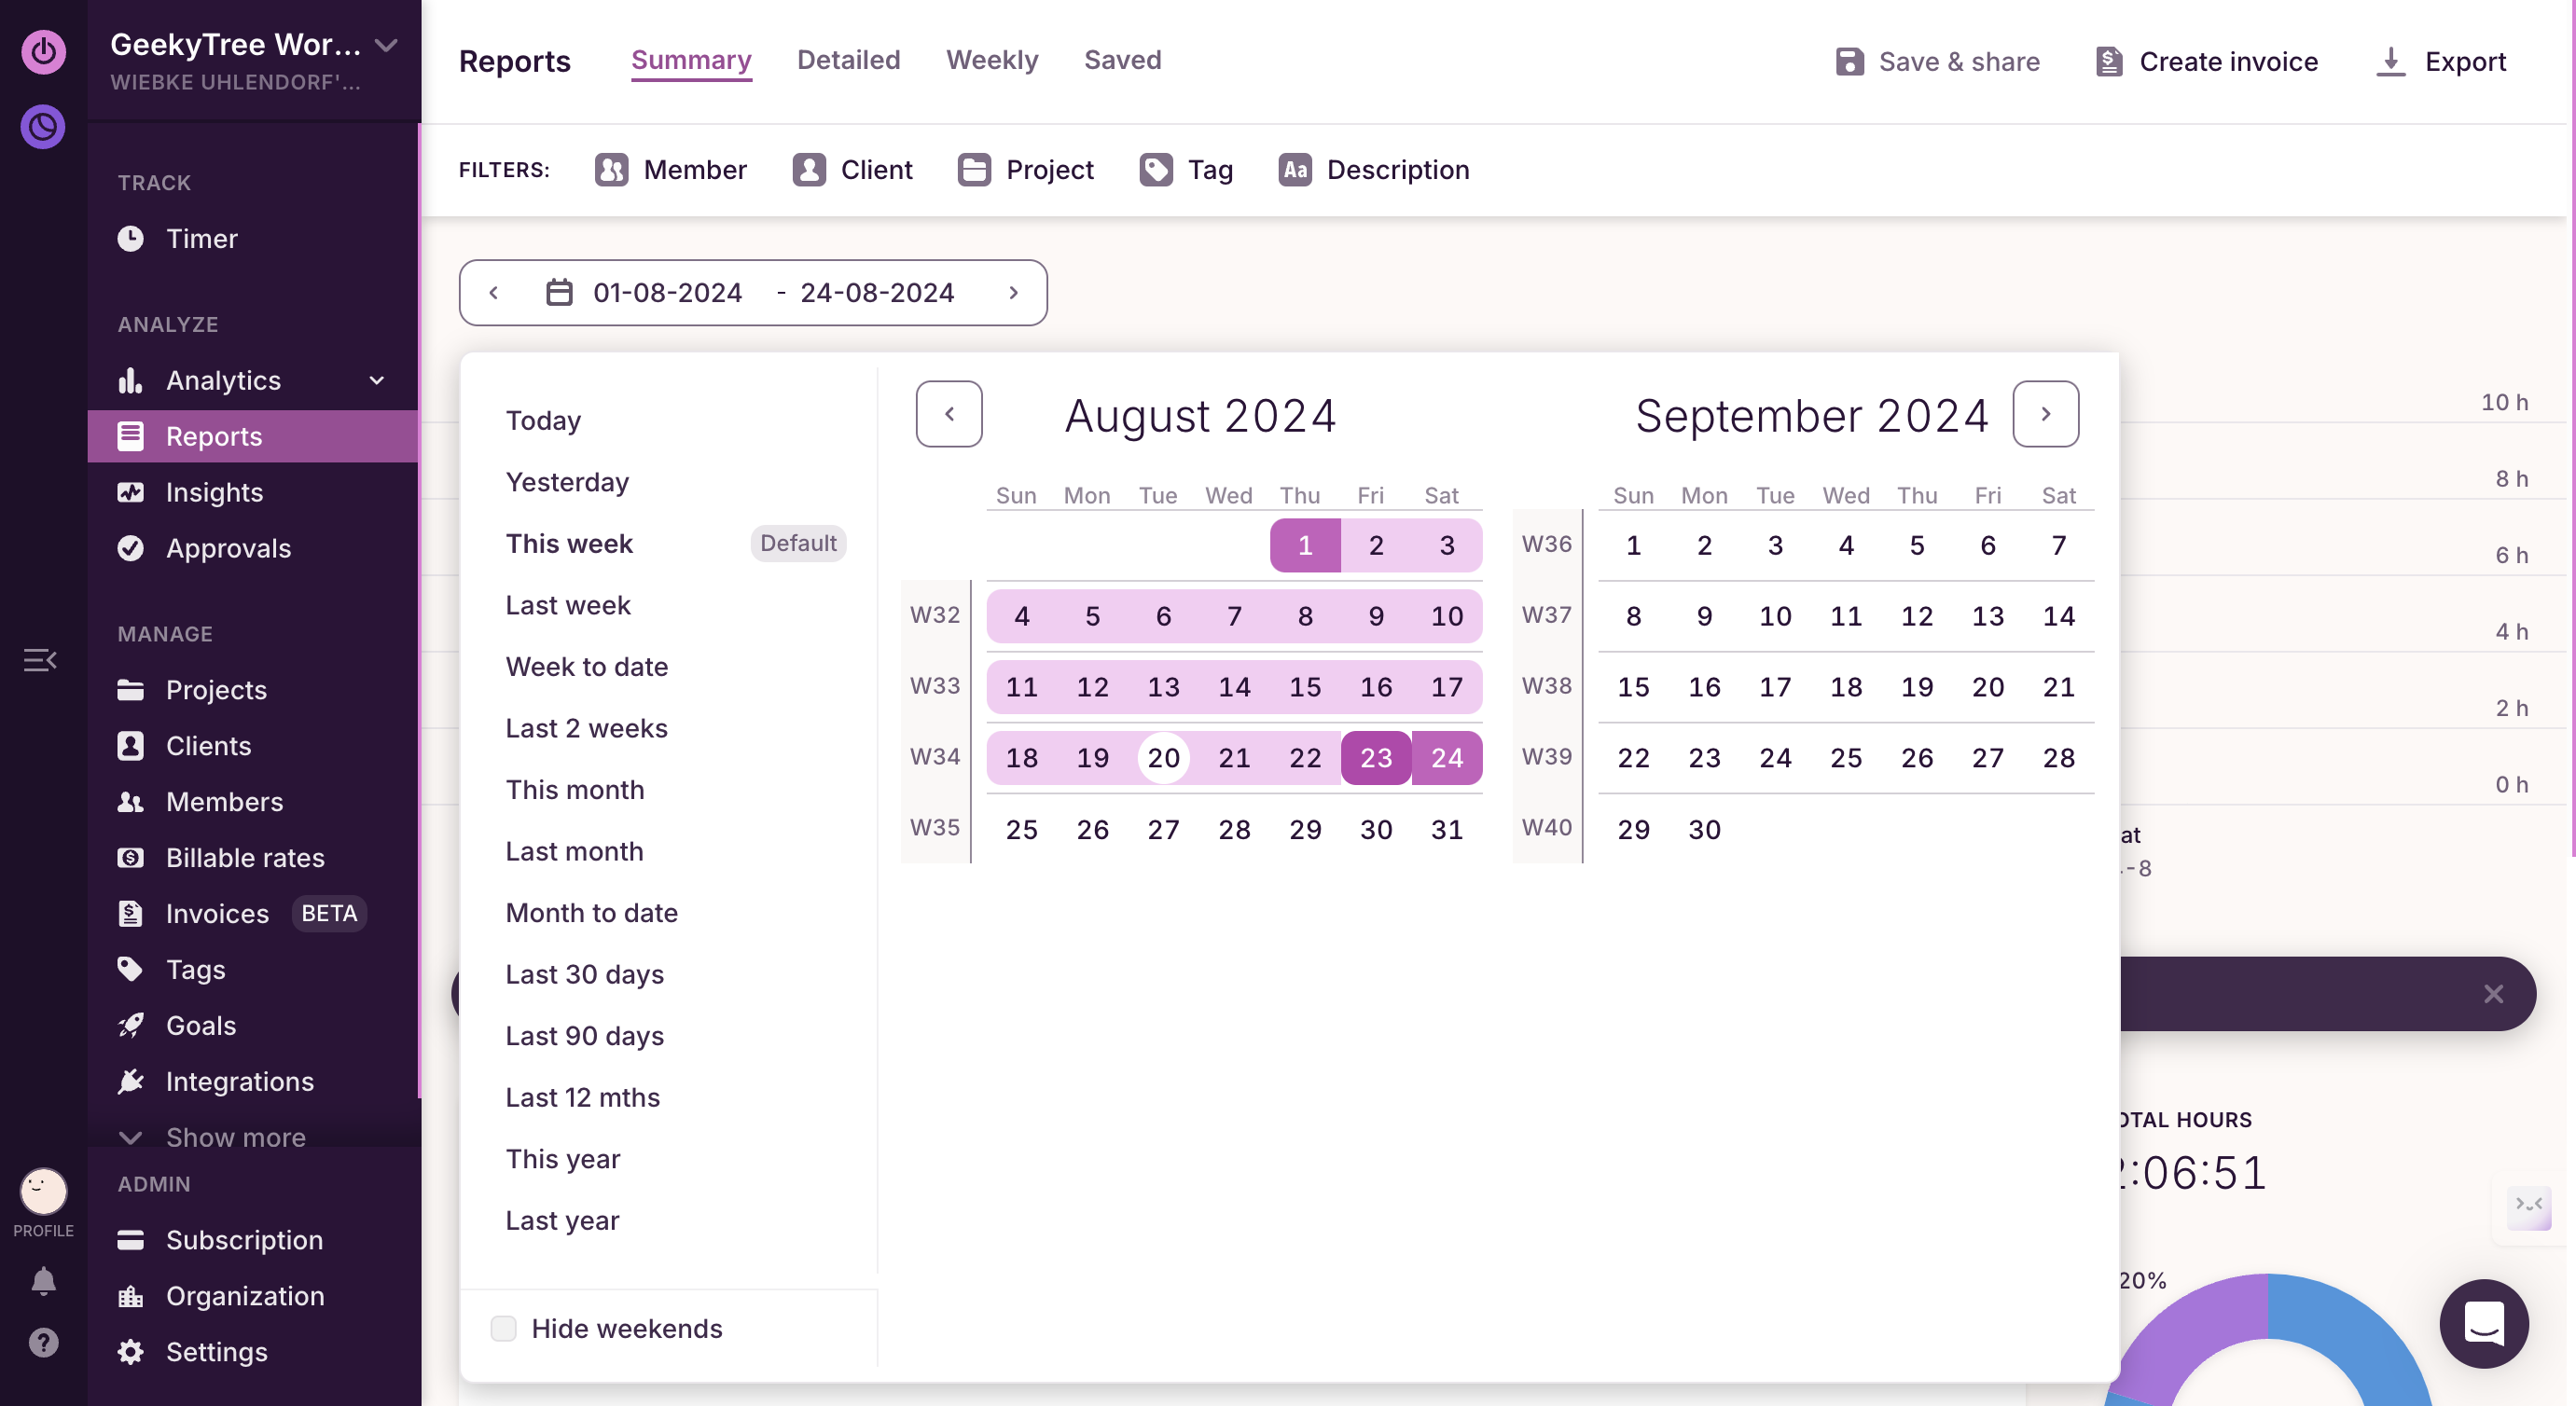Viewport: 2576px width, 1406px height.
Task: Click the Toggl Track power logo
Action: coord(43,51)
